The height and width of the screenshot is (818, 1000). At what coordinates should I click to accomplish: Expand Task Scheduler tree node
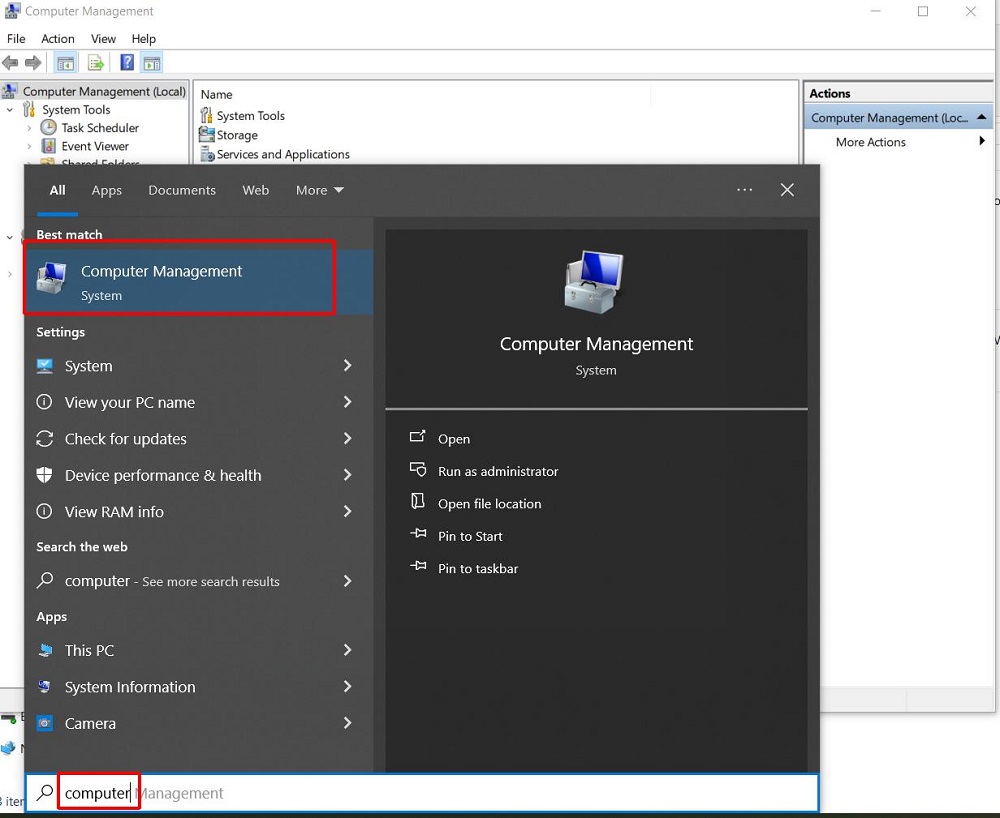(29, 128)
